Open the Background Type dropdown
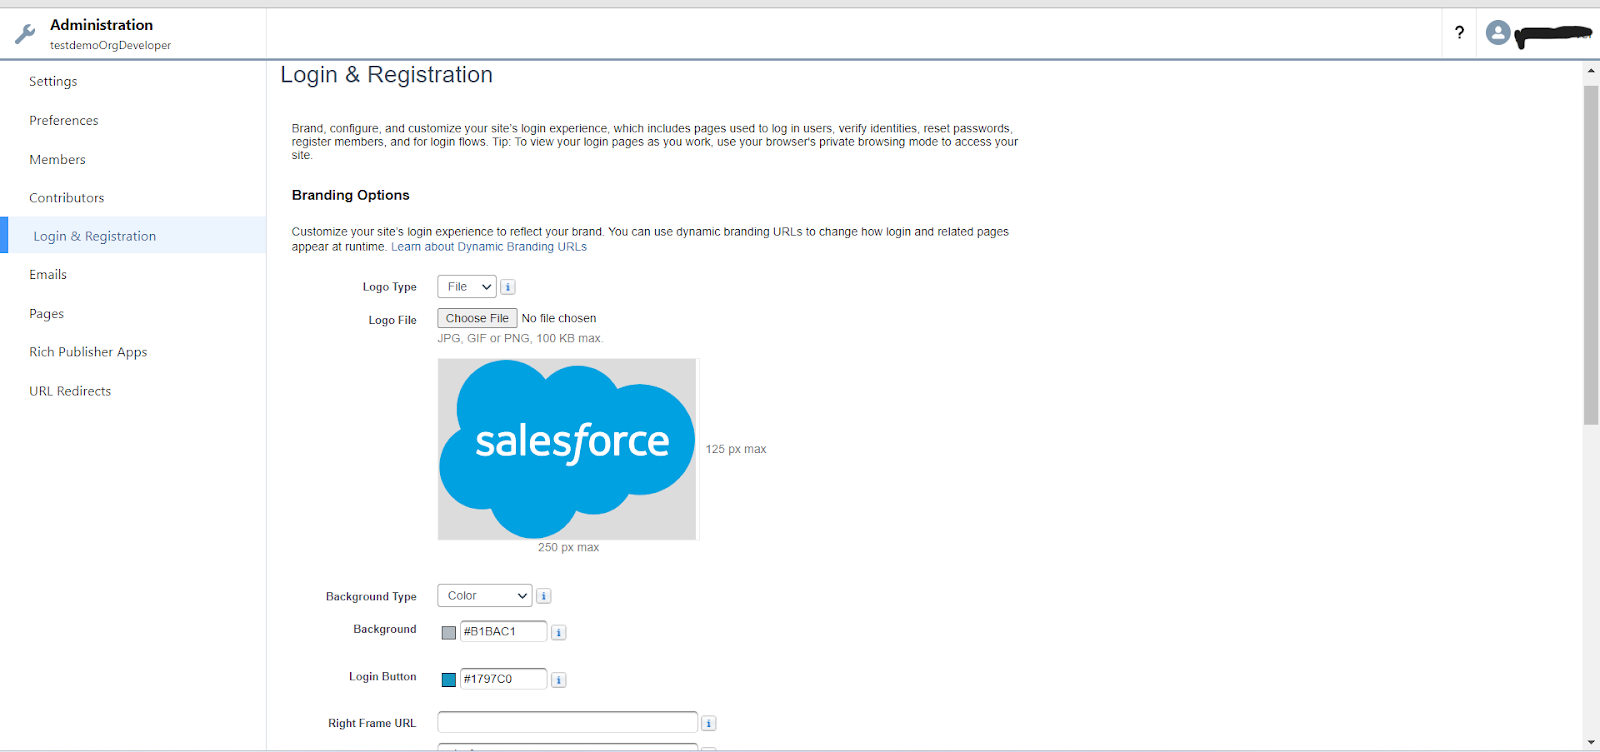The image size is (1600, 752). (x=485, y=596)
